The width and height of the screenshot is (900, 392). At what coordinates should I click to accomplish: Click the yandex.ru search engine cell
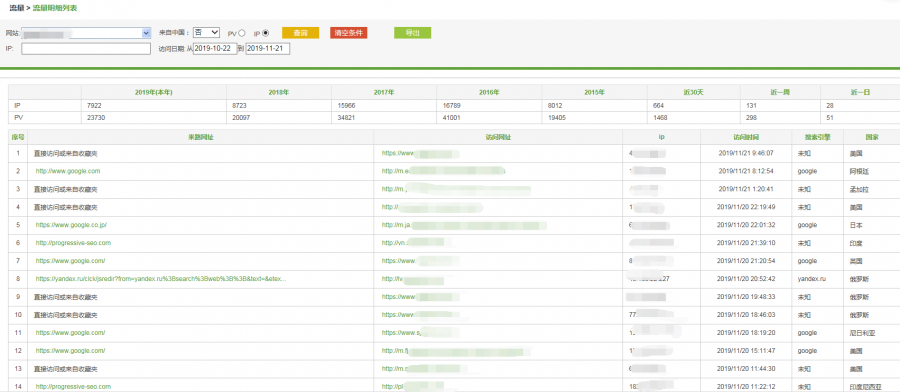point(812,279)
